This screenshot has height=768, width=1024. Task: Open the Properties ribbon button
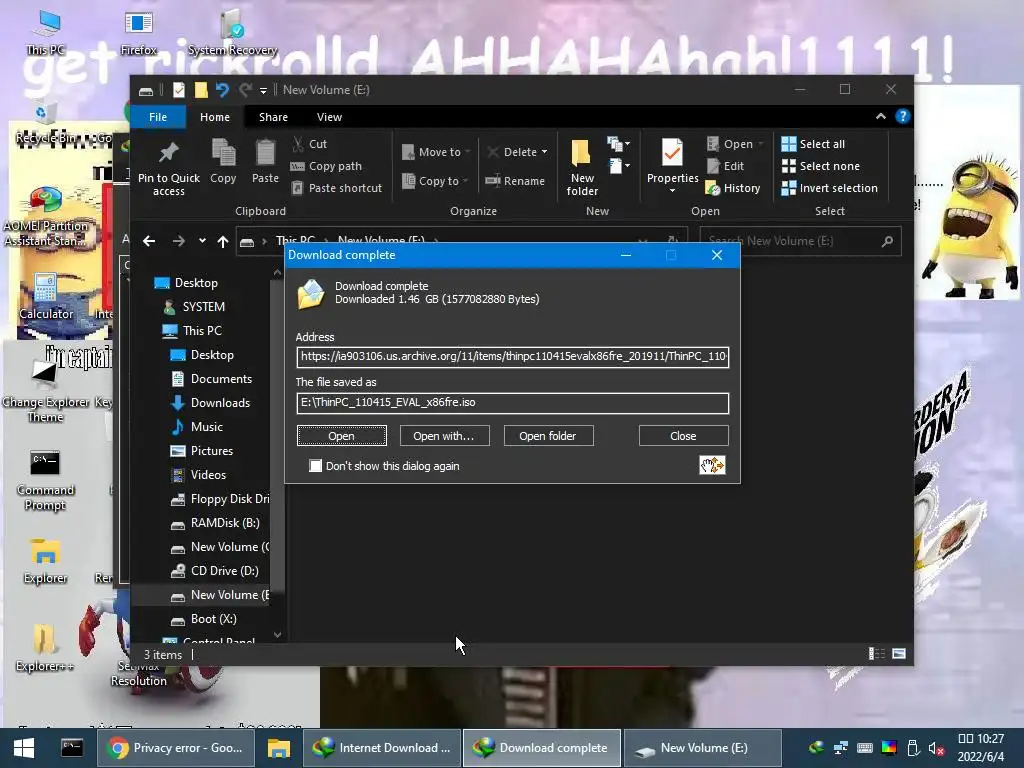coord(672,167)
